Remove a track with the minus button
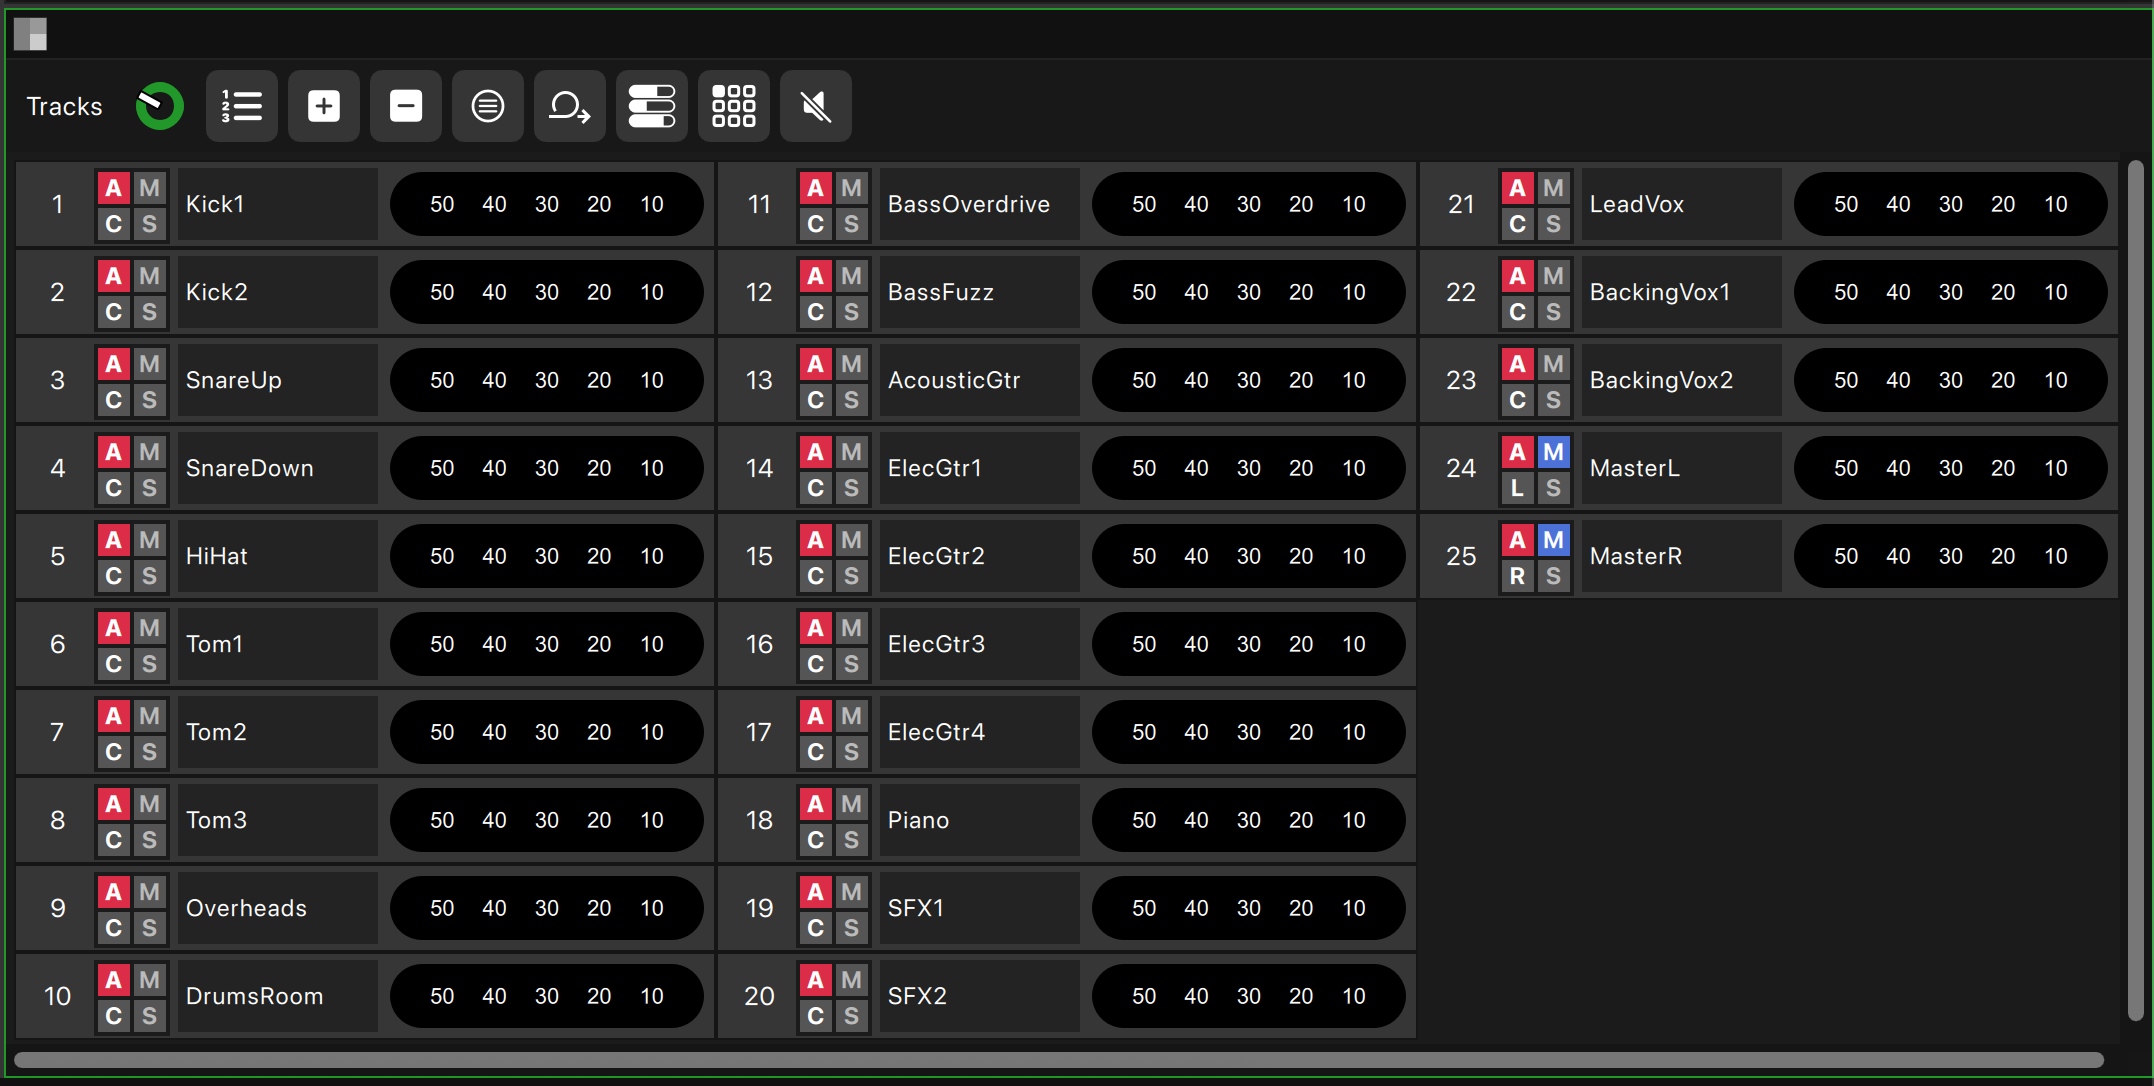 pyautogui.click(x=406, y=106)
